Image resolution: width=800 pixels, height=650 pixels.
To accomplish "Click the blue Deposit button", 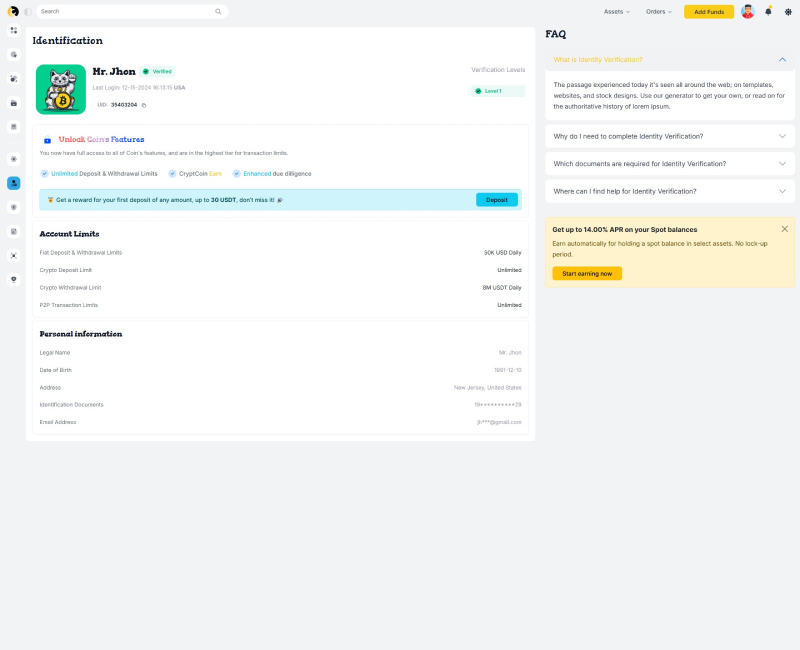I will (x=496, y=200).
